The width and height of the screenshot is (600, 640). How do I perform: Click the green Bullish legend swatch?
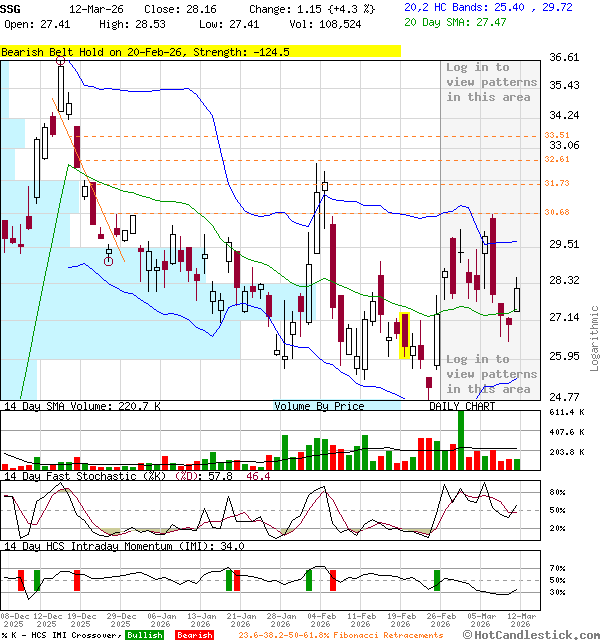pyautogui.click(x=144, y=635)
